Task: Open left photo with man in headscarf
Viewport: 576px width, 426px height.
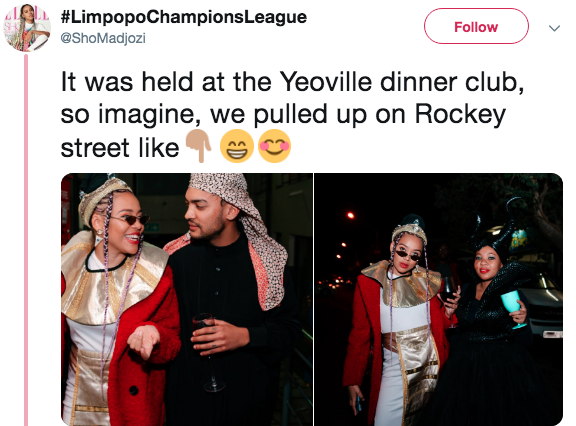Action: pos(187,299)
